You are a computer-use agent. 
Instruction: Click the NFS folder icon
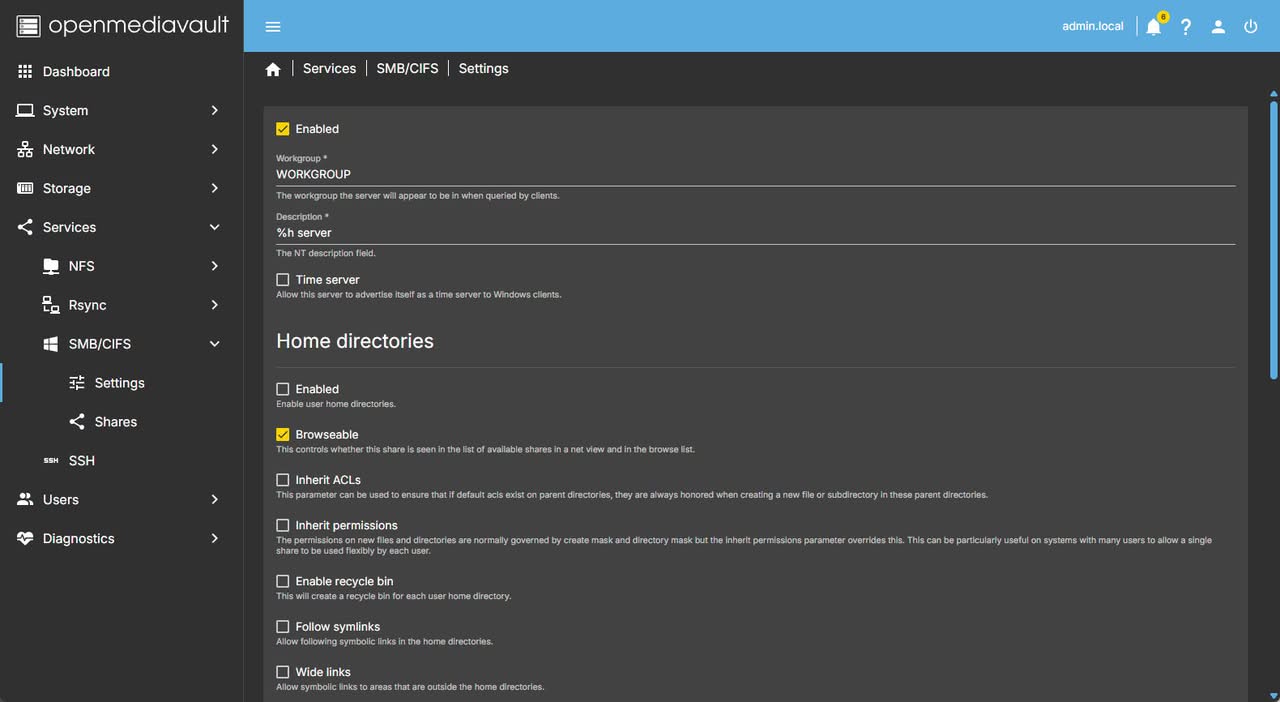51,266
